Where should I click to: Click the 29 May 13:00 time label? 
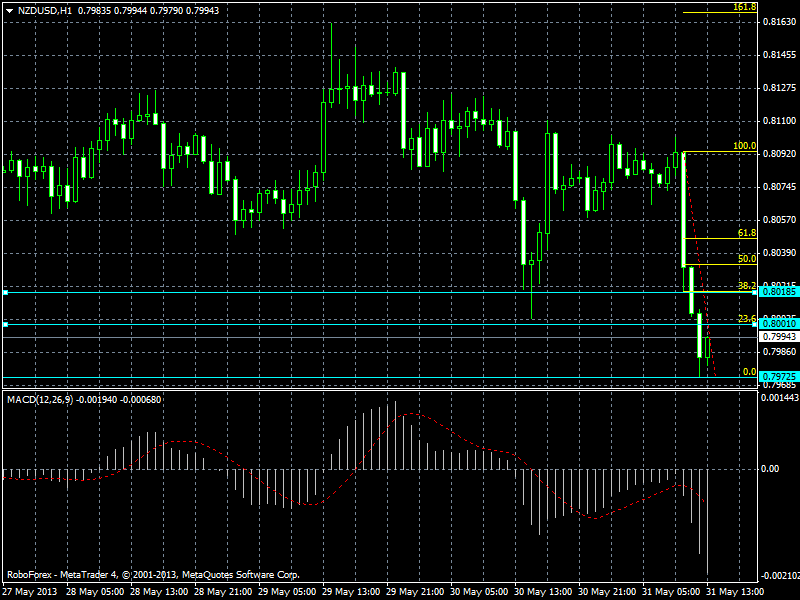(351, 592)
